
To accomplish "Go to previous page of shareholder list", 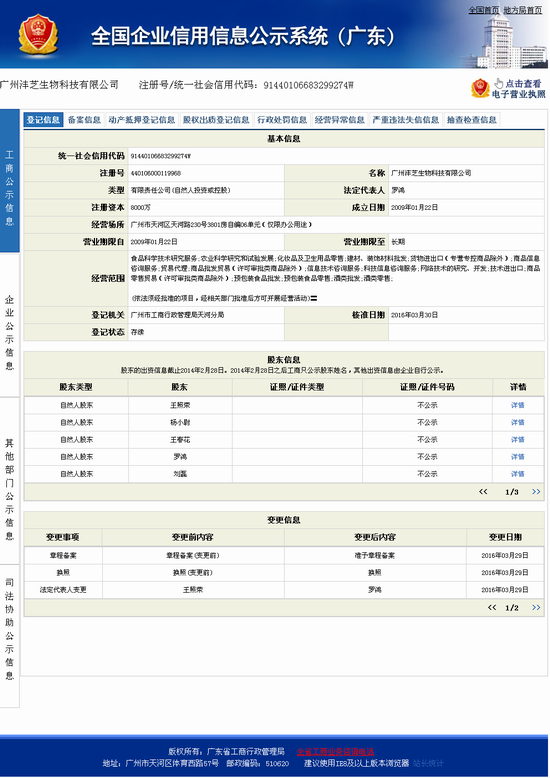I will (x=483, y=492).
